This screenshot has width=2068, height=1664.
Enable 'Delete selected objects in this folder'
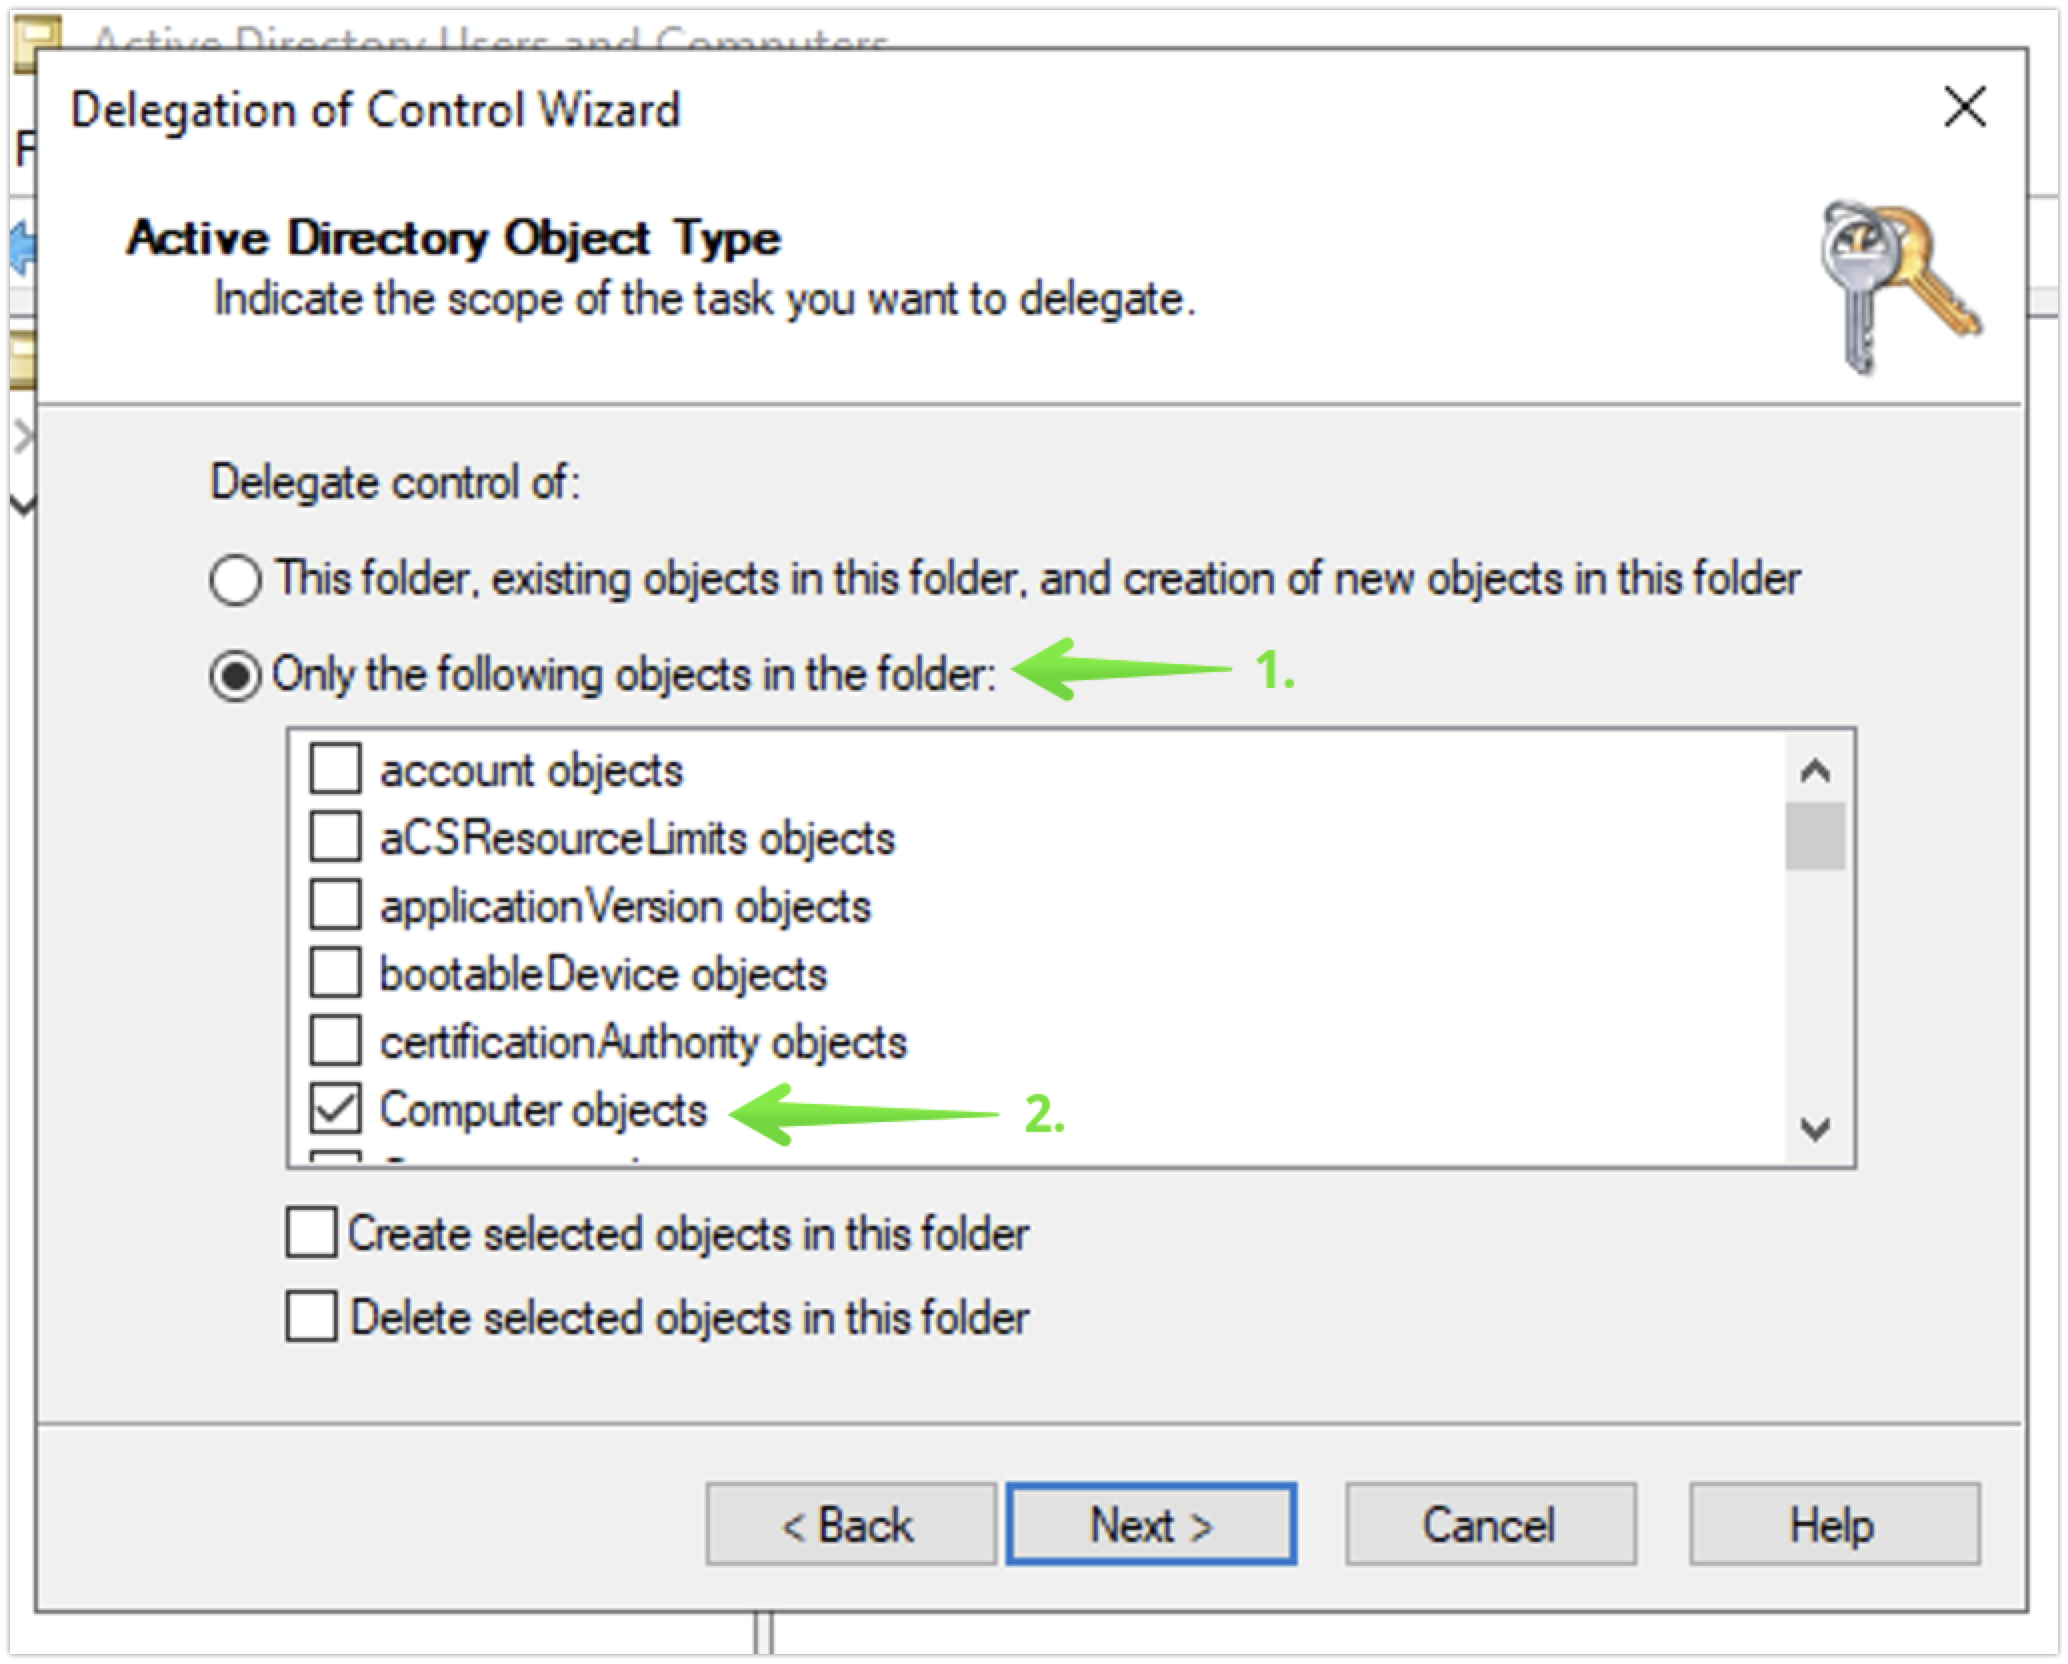[311, 1316]
